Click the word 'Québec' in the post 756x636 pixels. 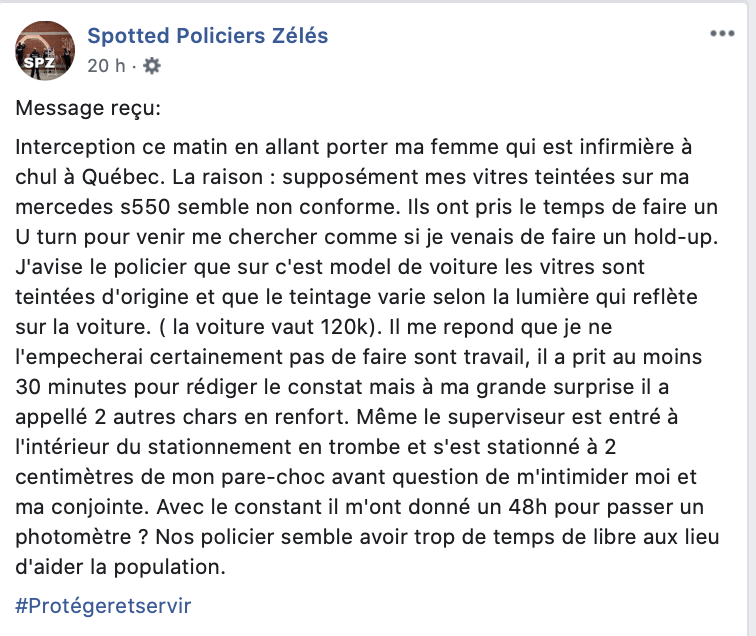click(121, 177)
